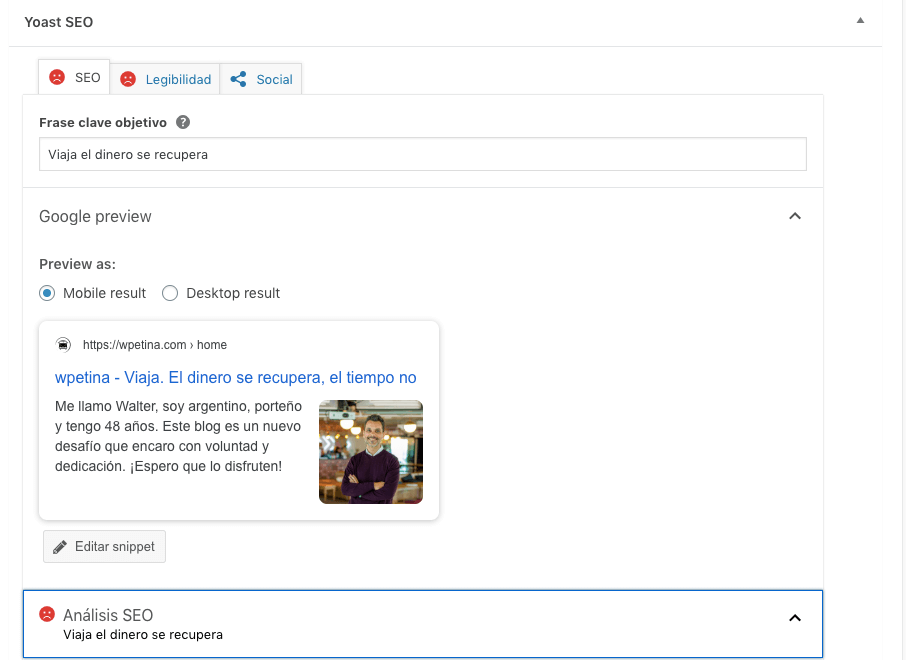This screenshot has width=906, height=660.
Task: Click the share icon on Social tab
Action: [238, 79]
